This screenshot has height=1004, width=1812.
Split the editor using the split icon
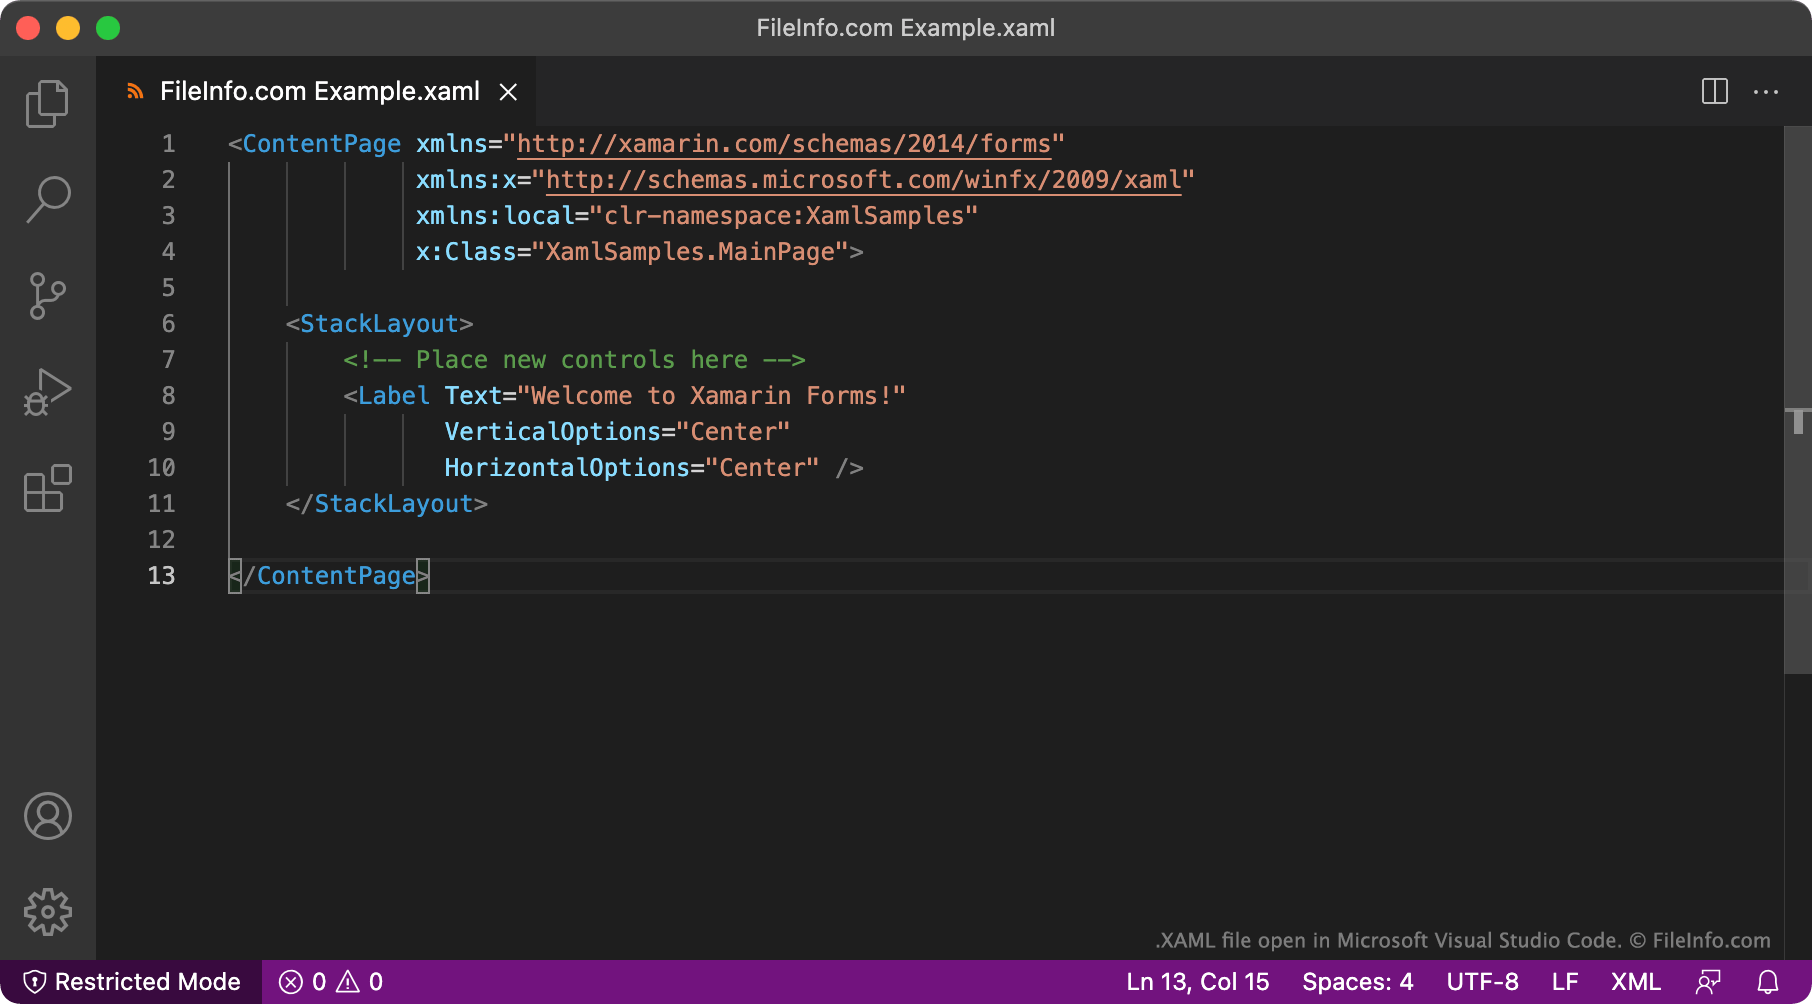coord(1714,91)
